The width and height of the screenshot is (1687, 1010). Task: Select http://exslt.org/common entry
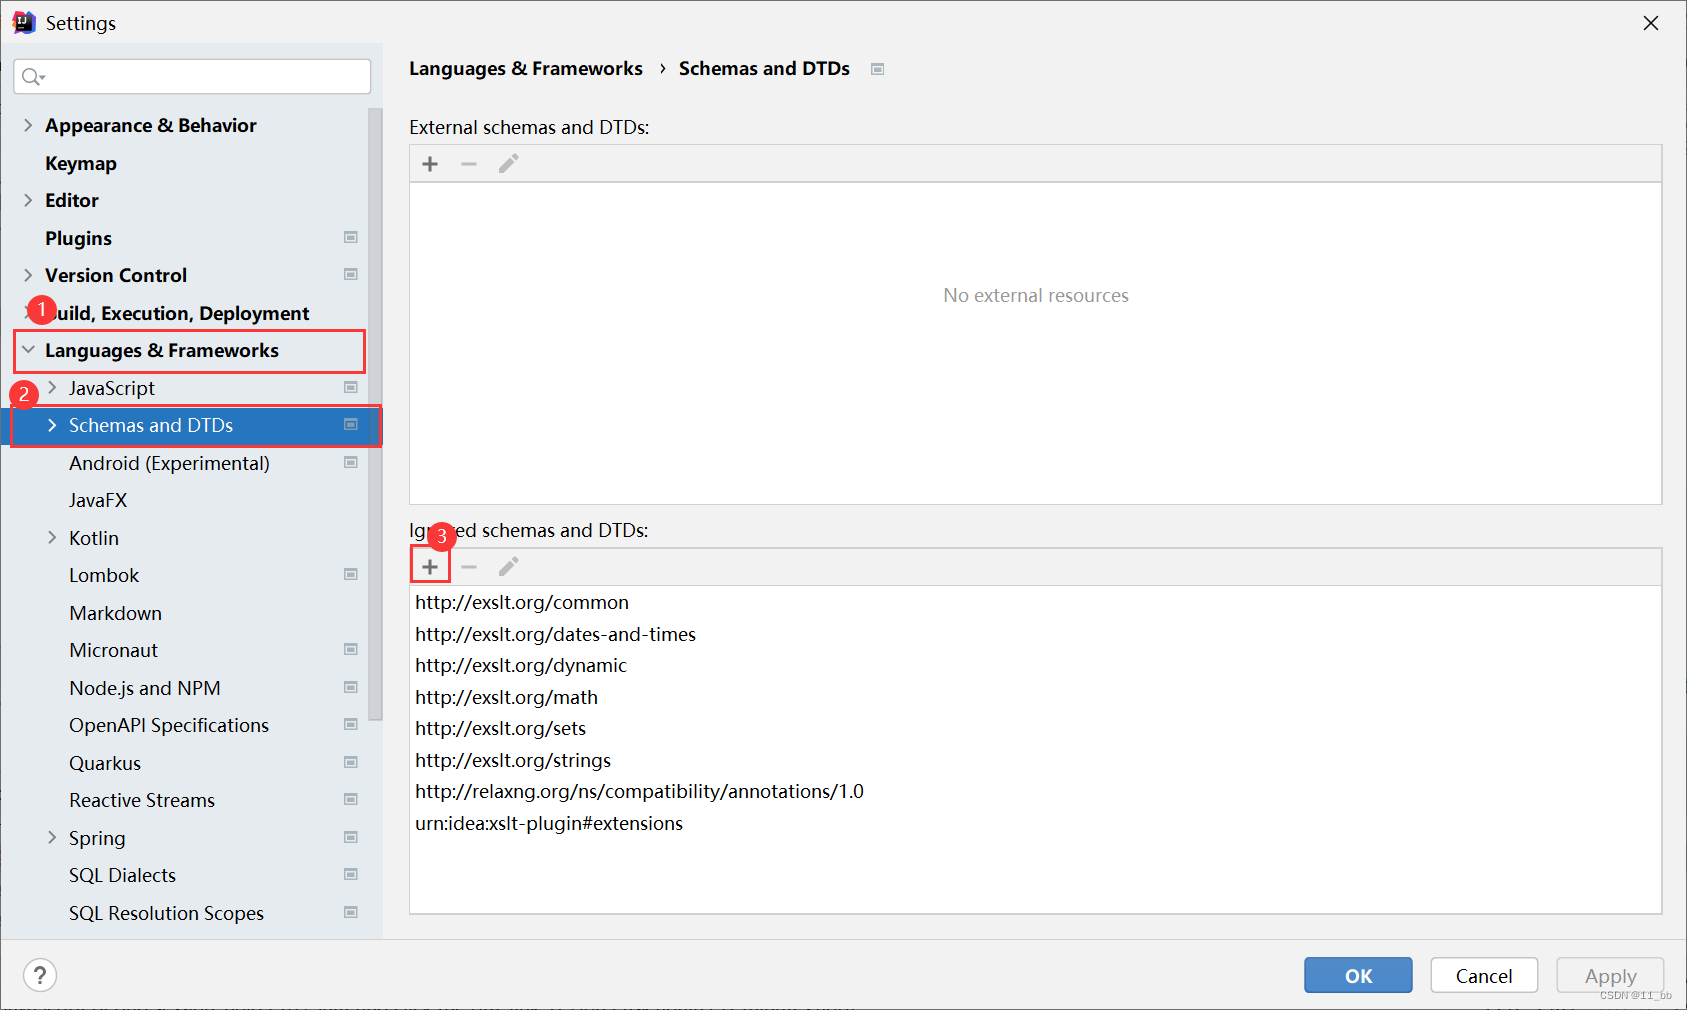coord(522,602)
